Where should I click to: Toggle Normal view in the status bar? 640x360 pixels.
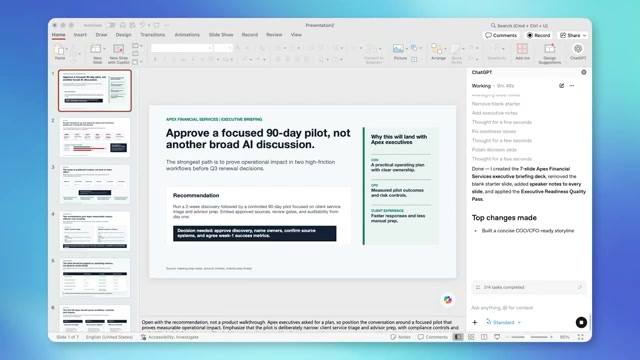coord(458,337)
